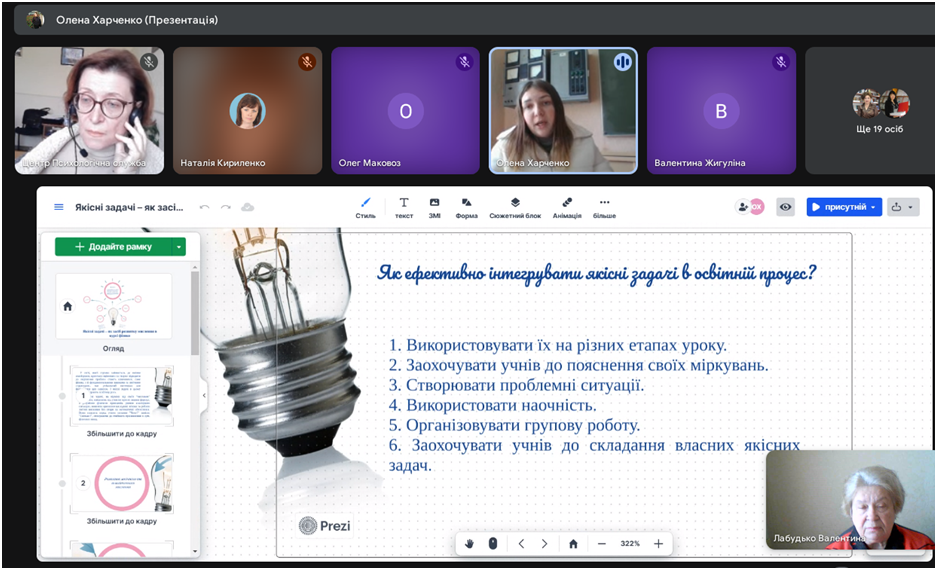
Task: Click Центр Психологічна служба video tile
Action: 90,111
